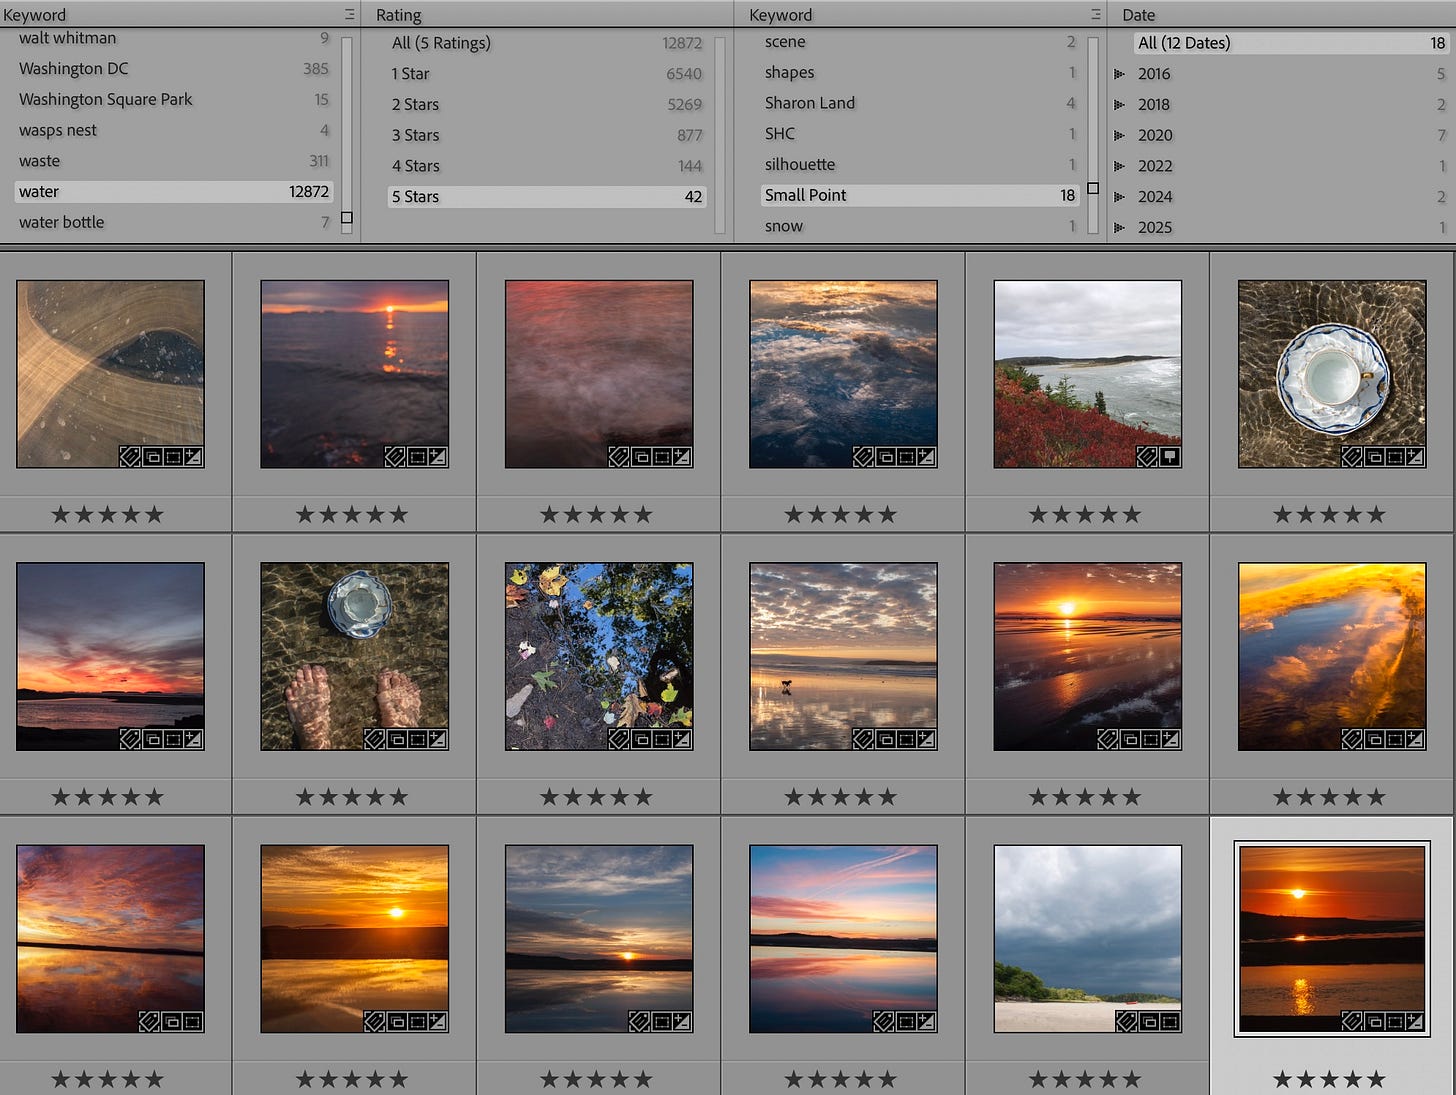Expand the 2020 date group
The width and height of the screenshot is (1456, 1095).
[1119, 135]
